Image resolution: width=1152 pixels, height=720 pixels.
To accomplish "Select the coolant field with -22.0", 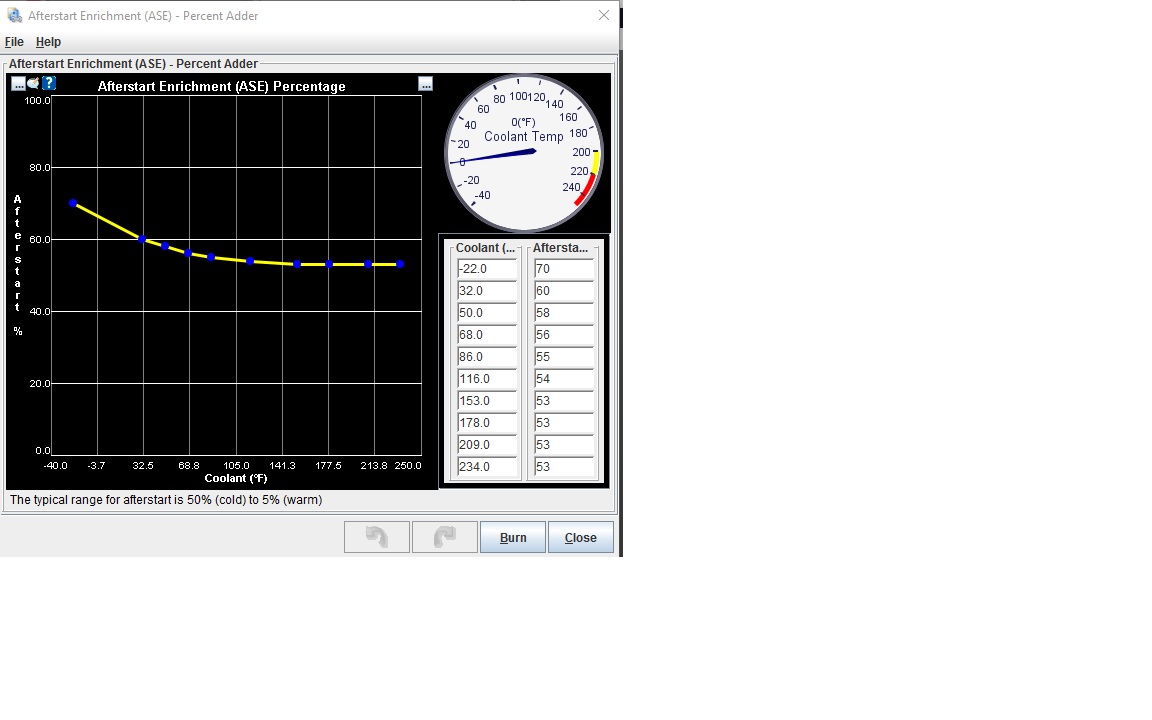I will [x=487, y=269].
